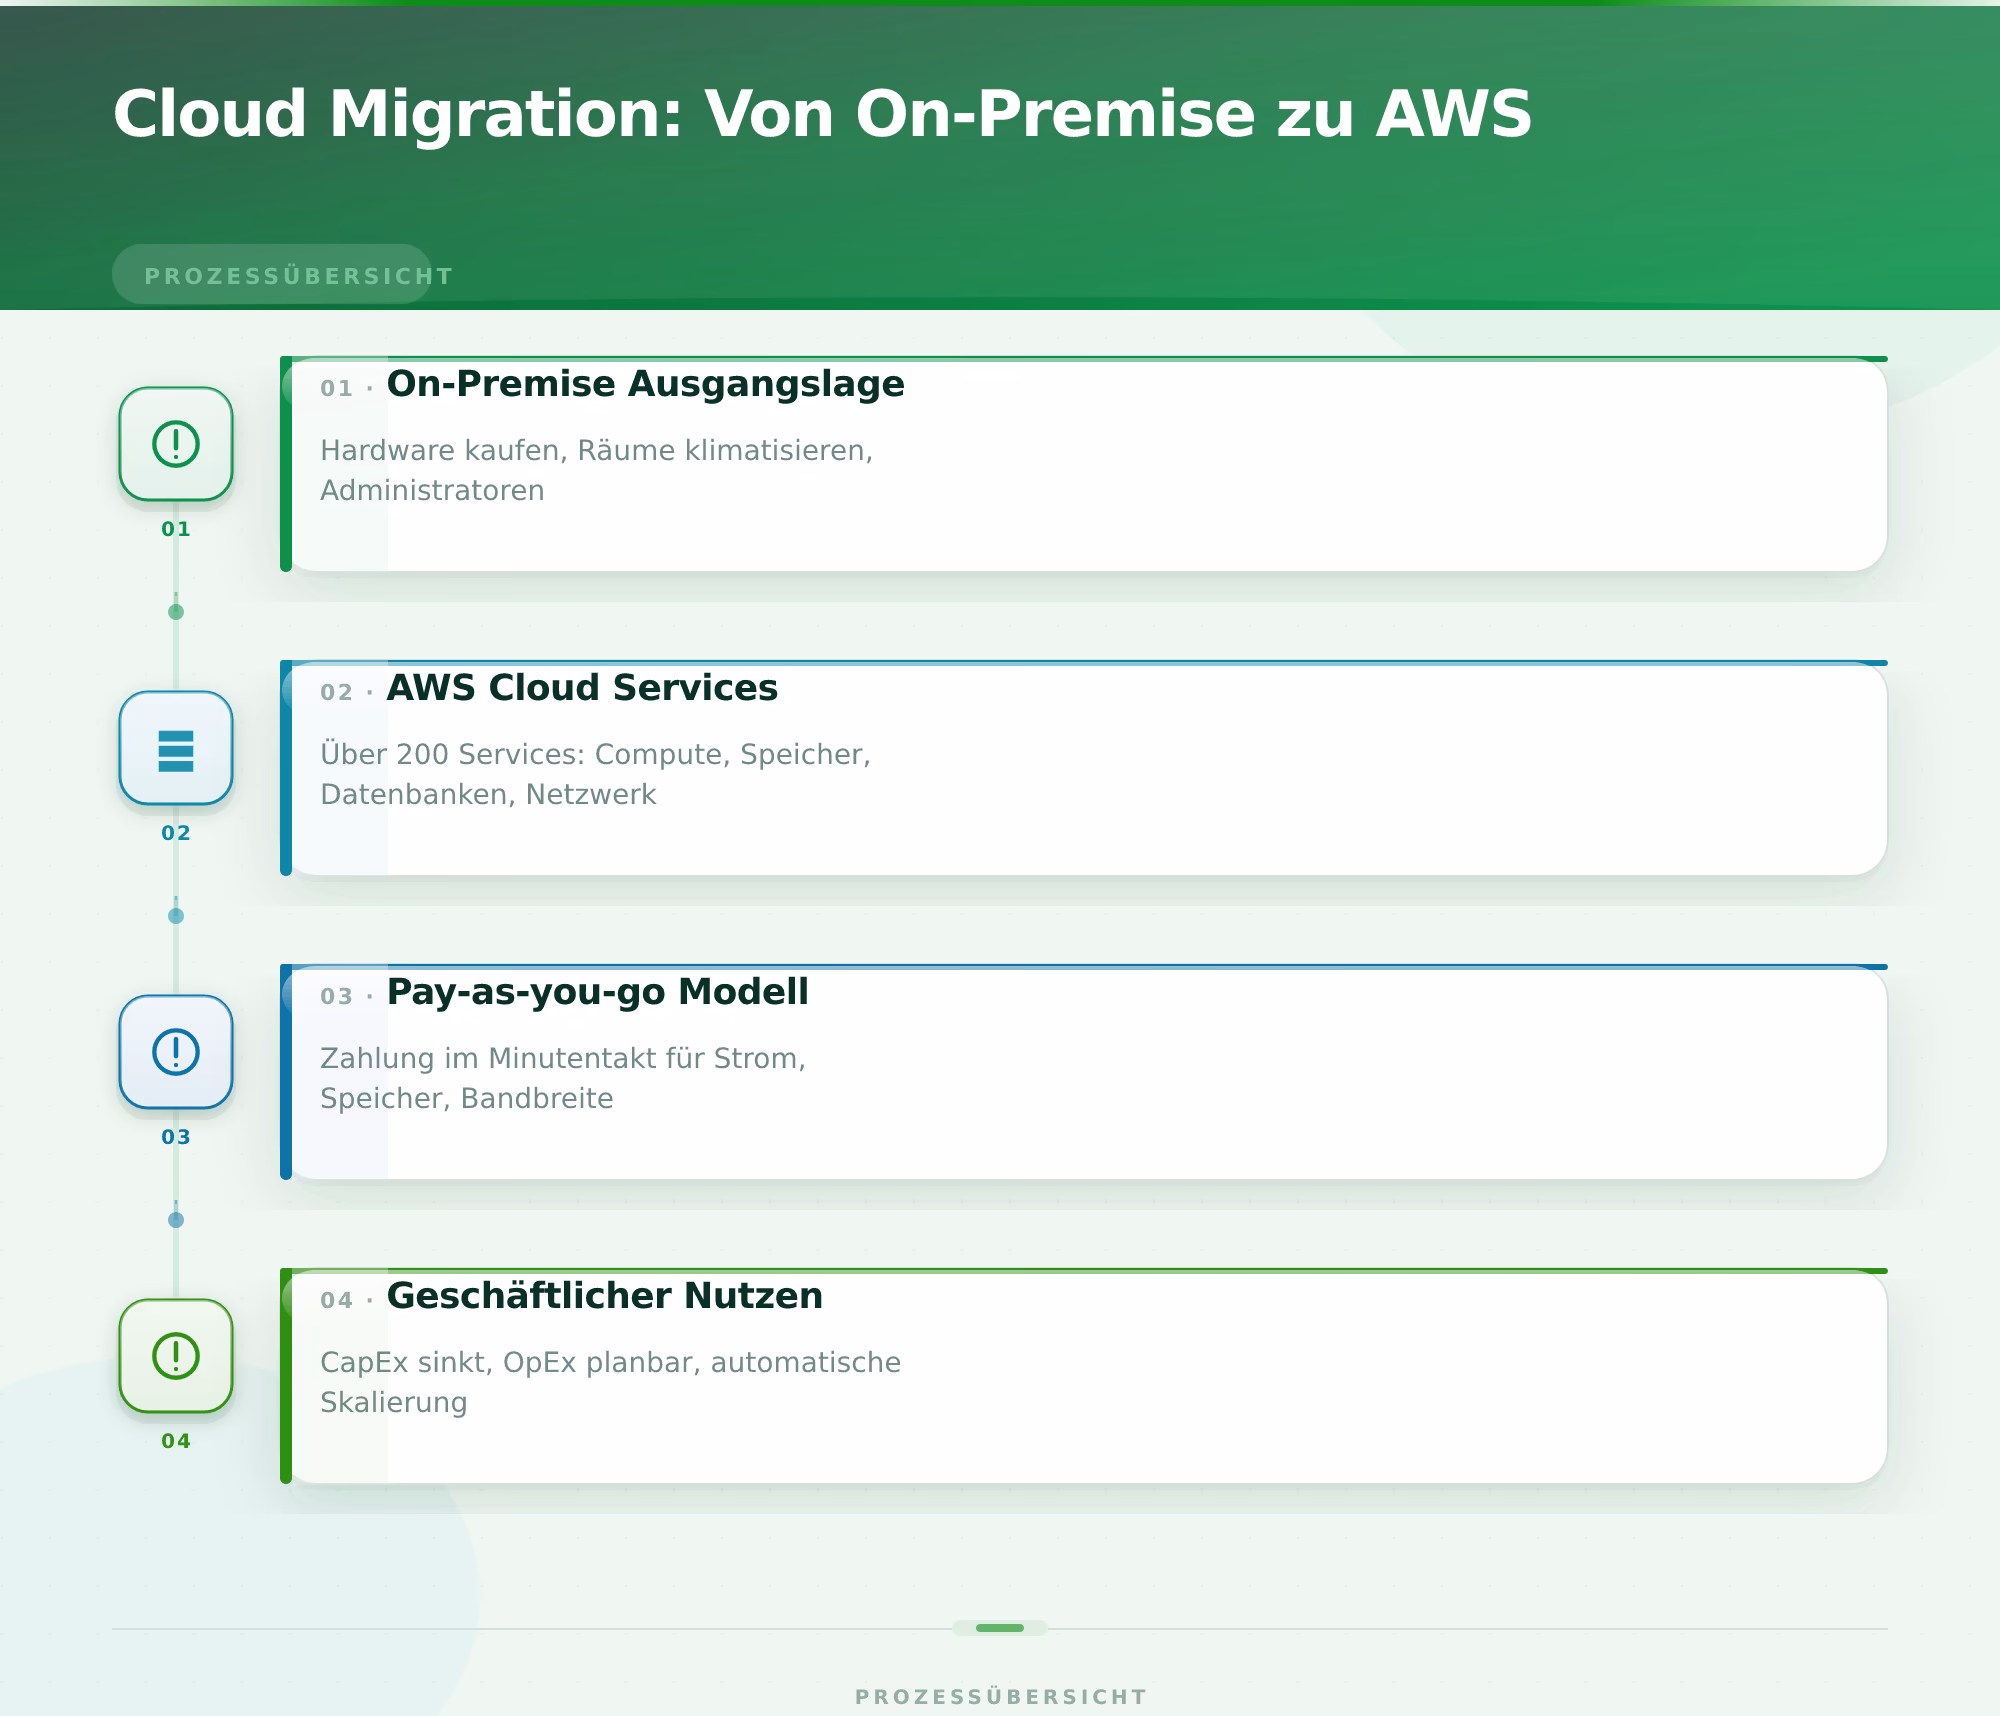Viewport: 2000px width, 1716px height.
Task: Open the Pay-as-you-go Modell card heading
Action: click(x=597, y=992)
